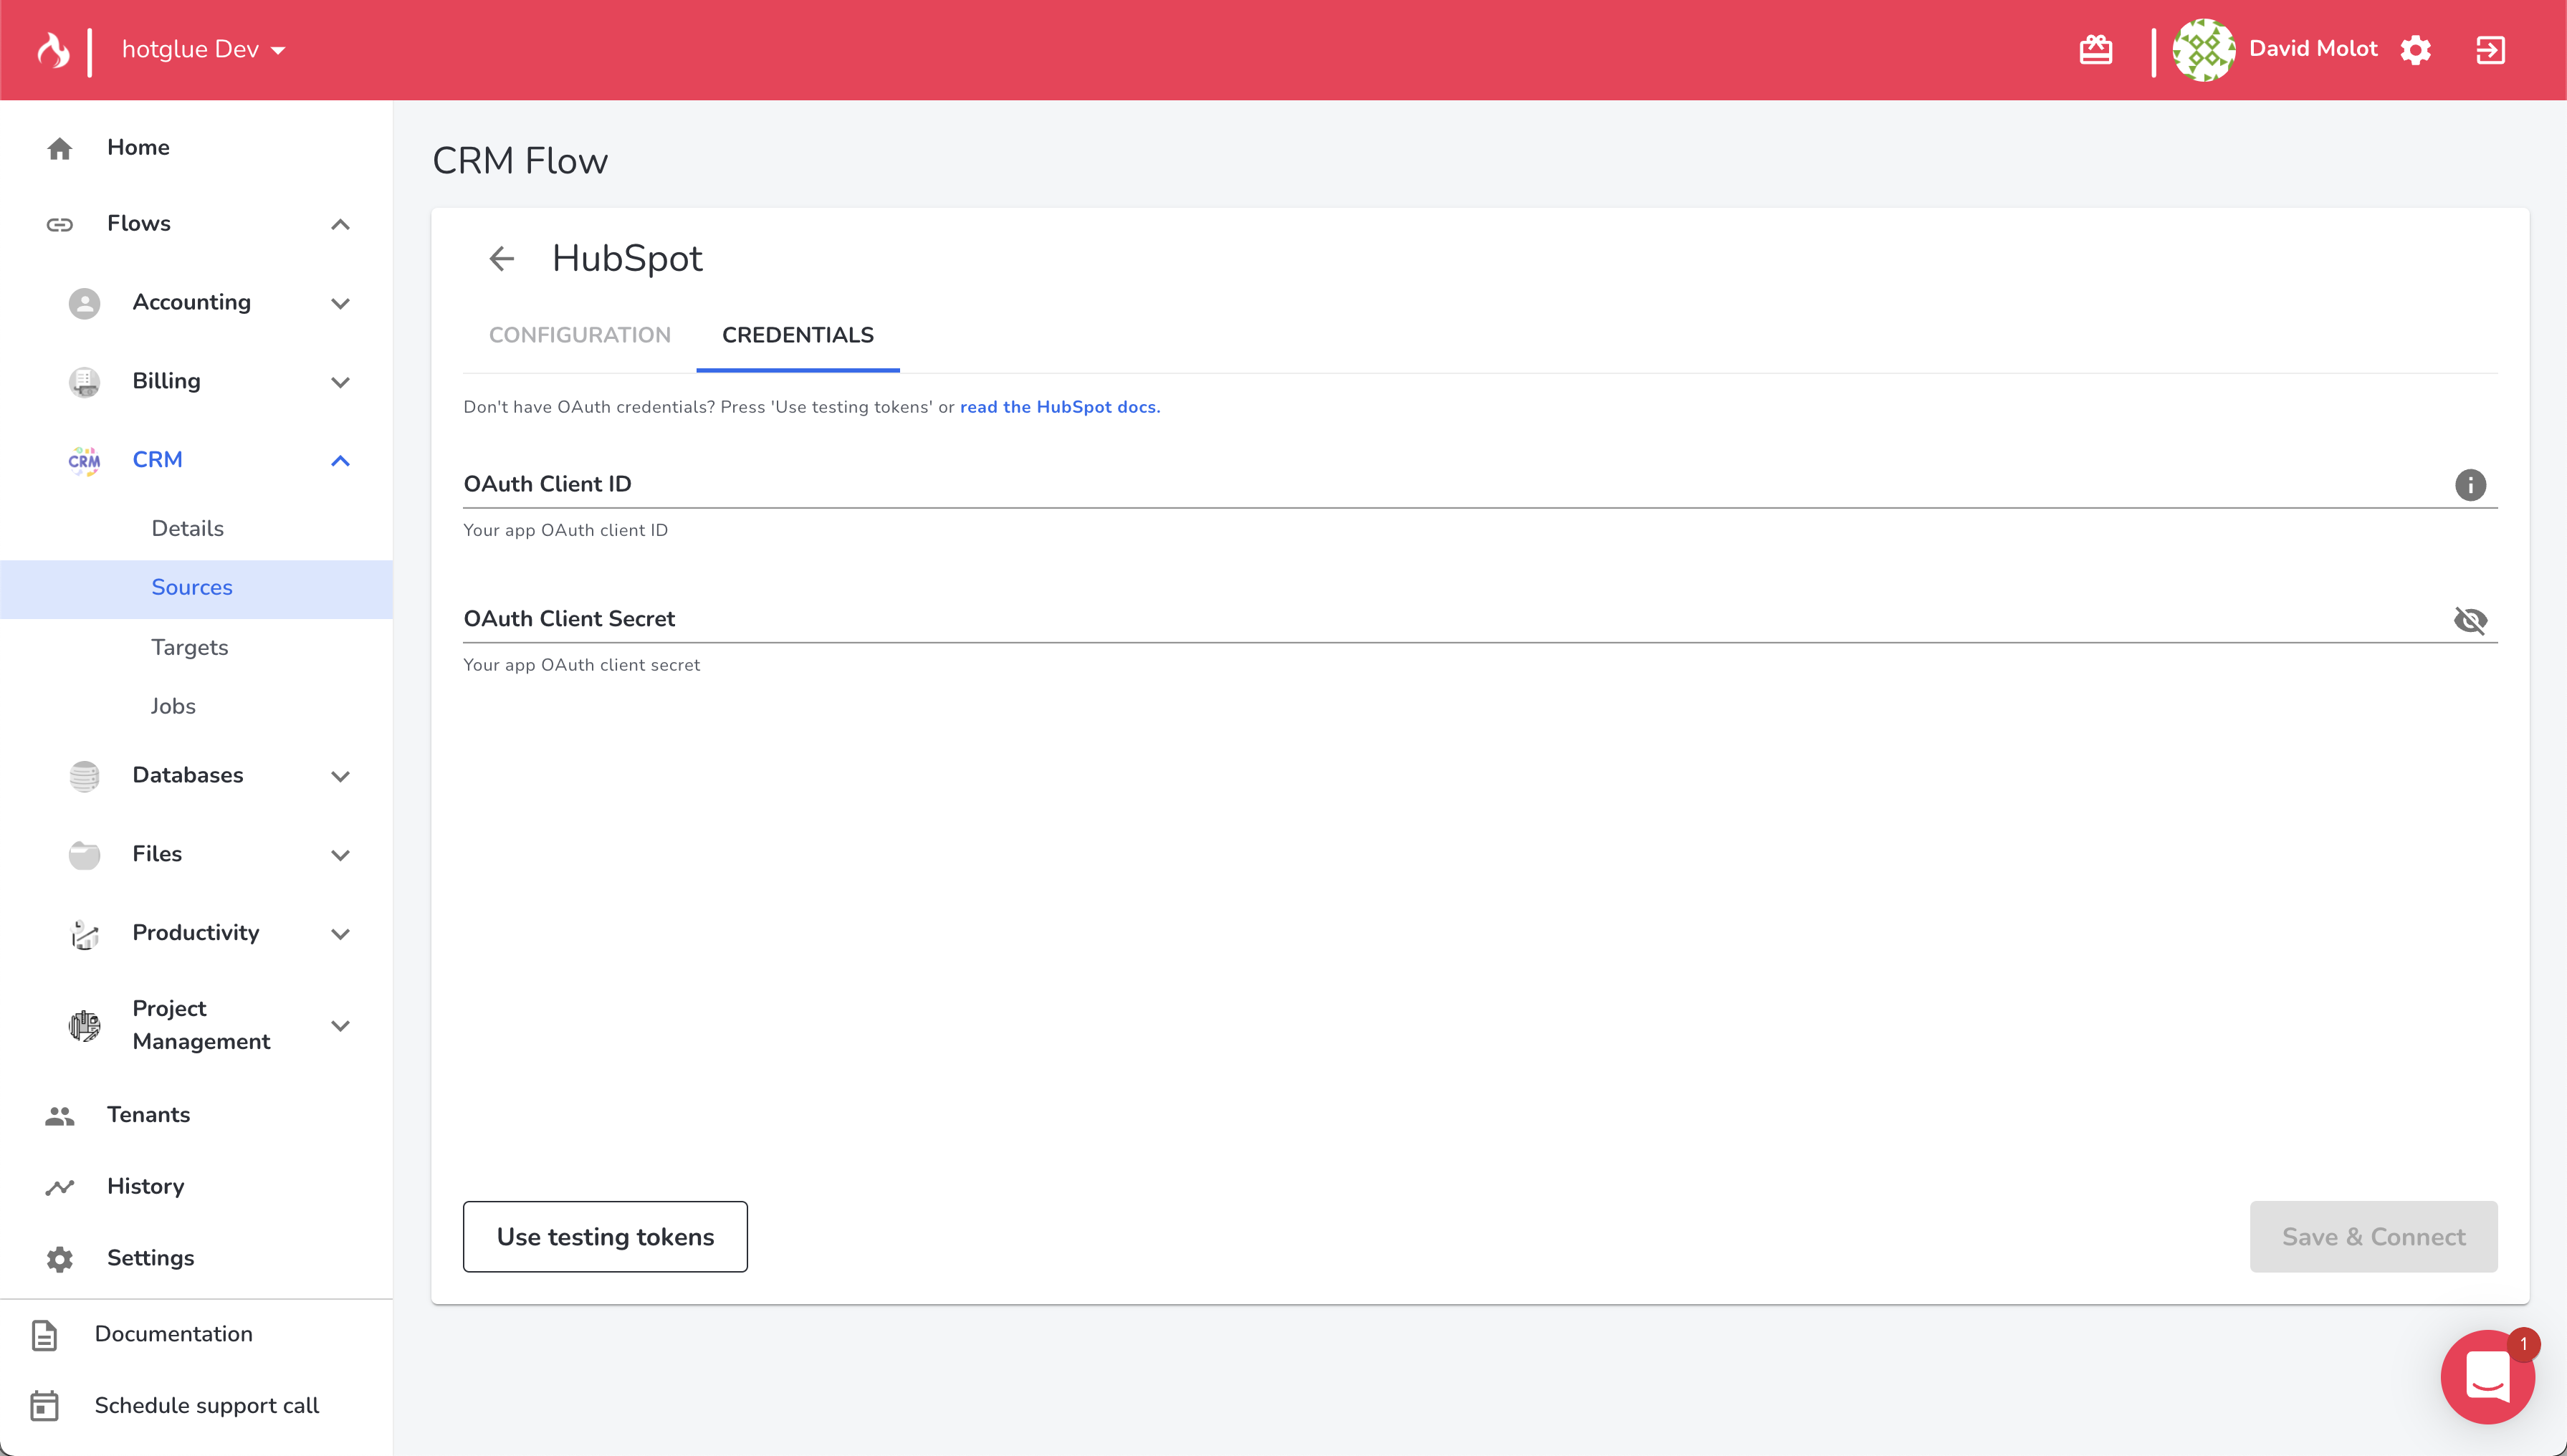Click the sidebar Settings gear icon
Screen dimensions: 2567x1456
60,1260
